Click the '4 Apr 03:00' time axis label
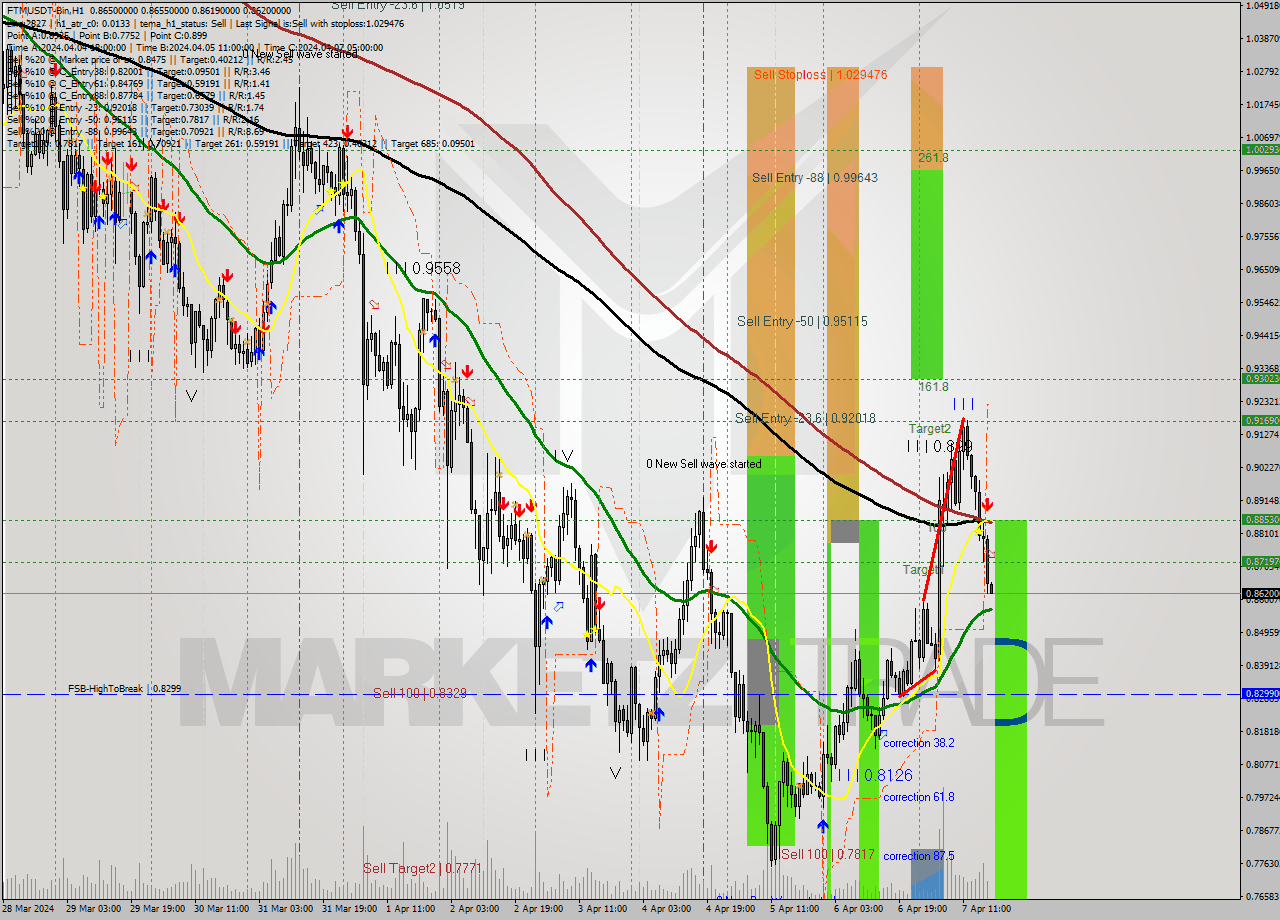 [x=666, y=909]
